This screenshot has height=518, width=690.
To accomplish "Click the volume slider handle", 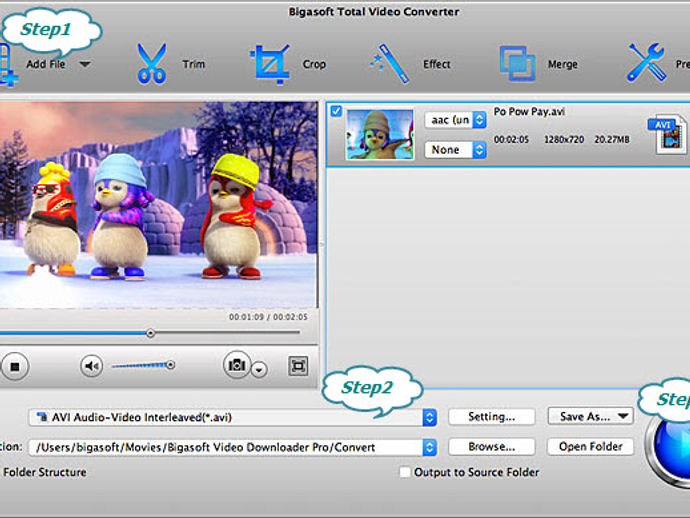I will pyautogui.click(x=170, y=365).
